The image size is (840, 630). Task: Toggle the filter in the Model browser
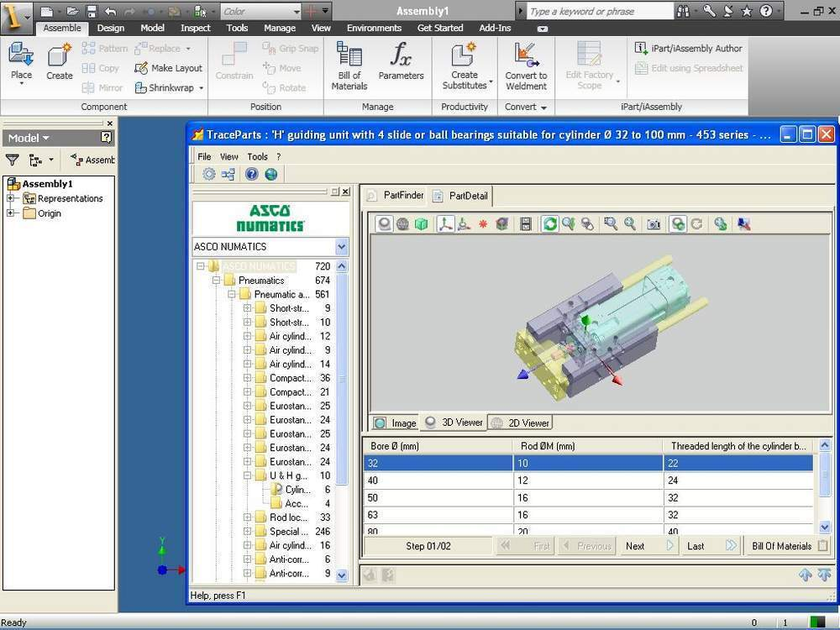[x=11, y=160]
